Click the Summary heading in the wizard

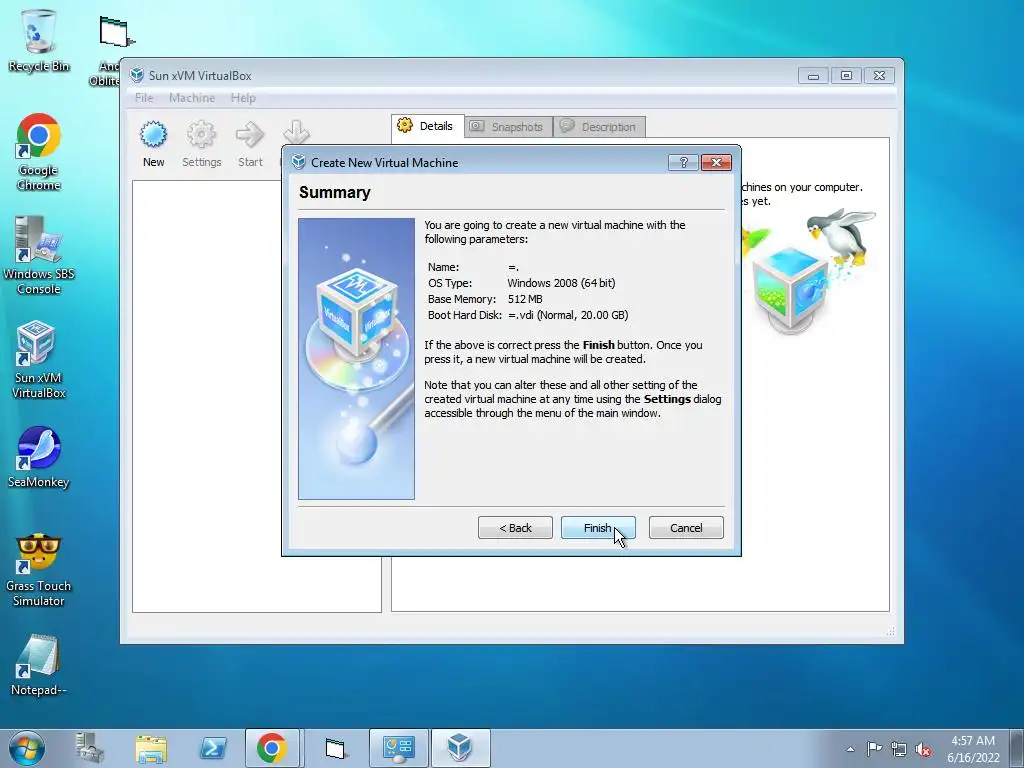(335, 192)
